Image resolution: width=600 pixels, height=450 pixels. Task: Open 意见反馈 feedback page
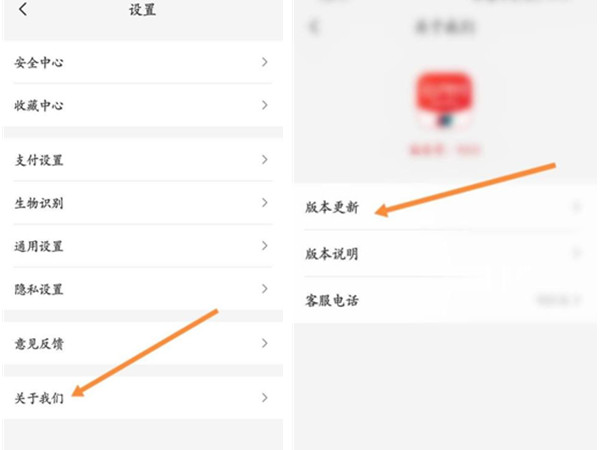(x=143, y=343)
